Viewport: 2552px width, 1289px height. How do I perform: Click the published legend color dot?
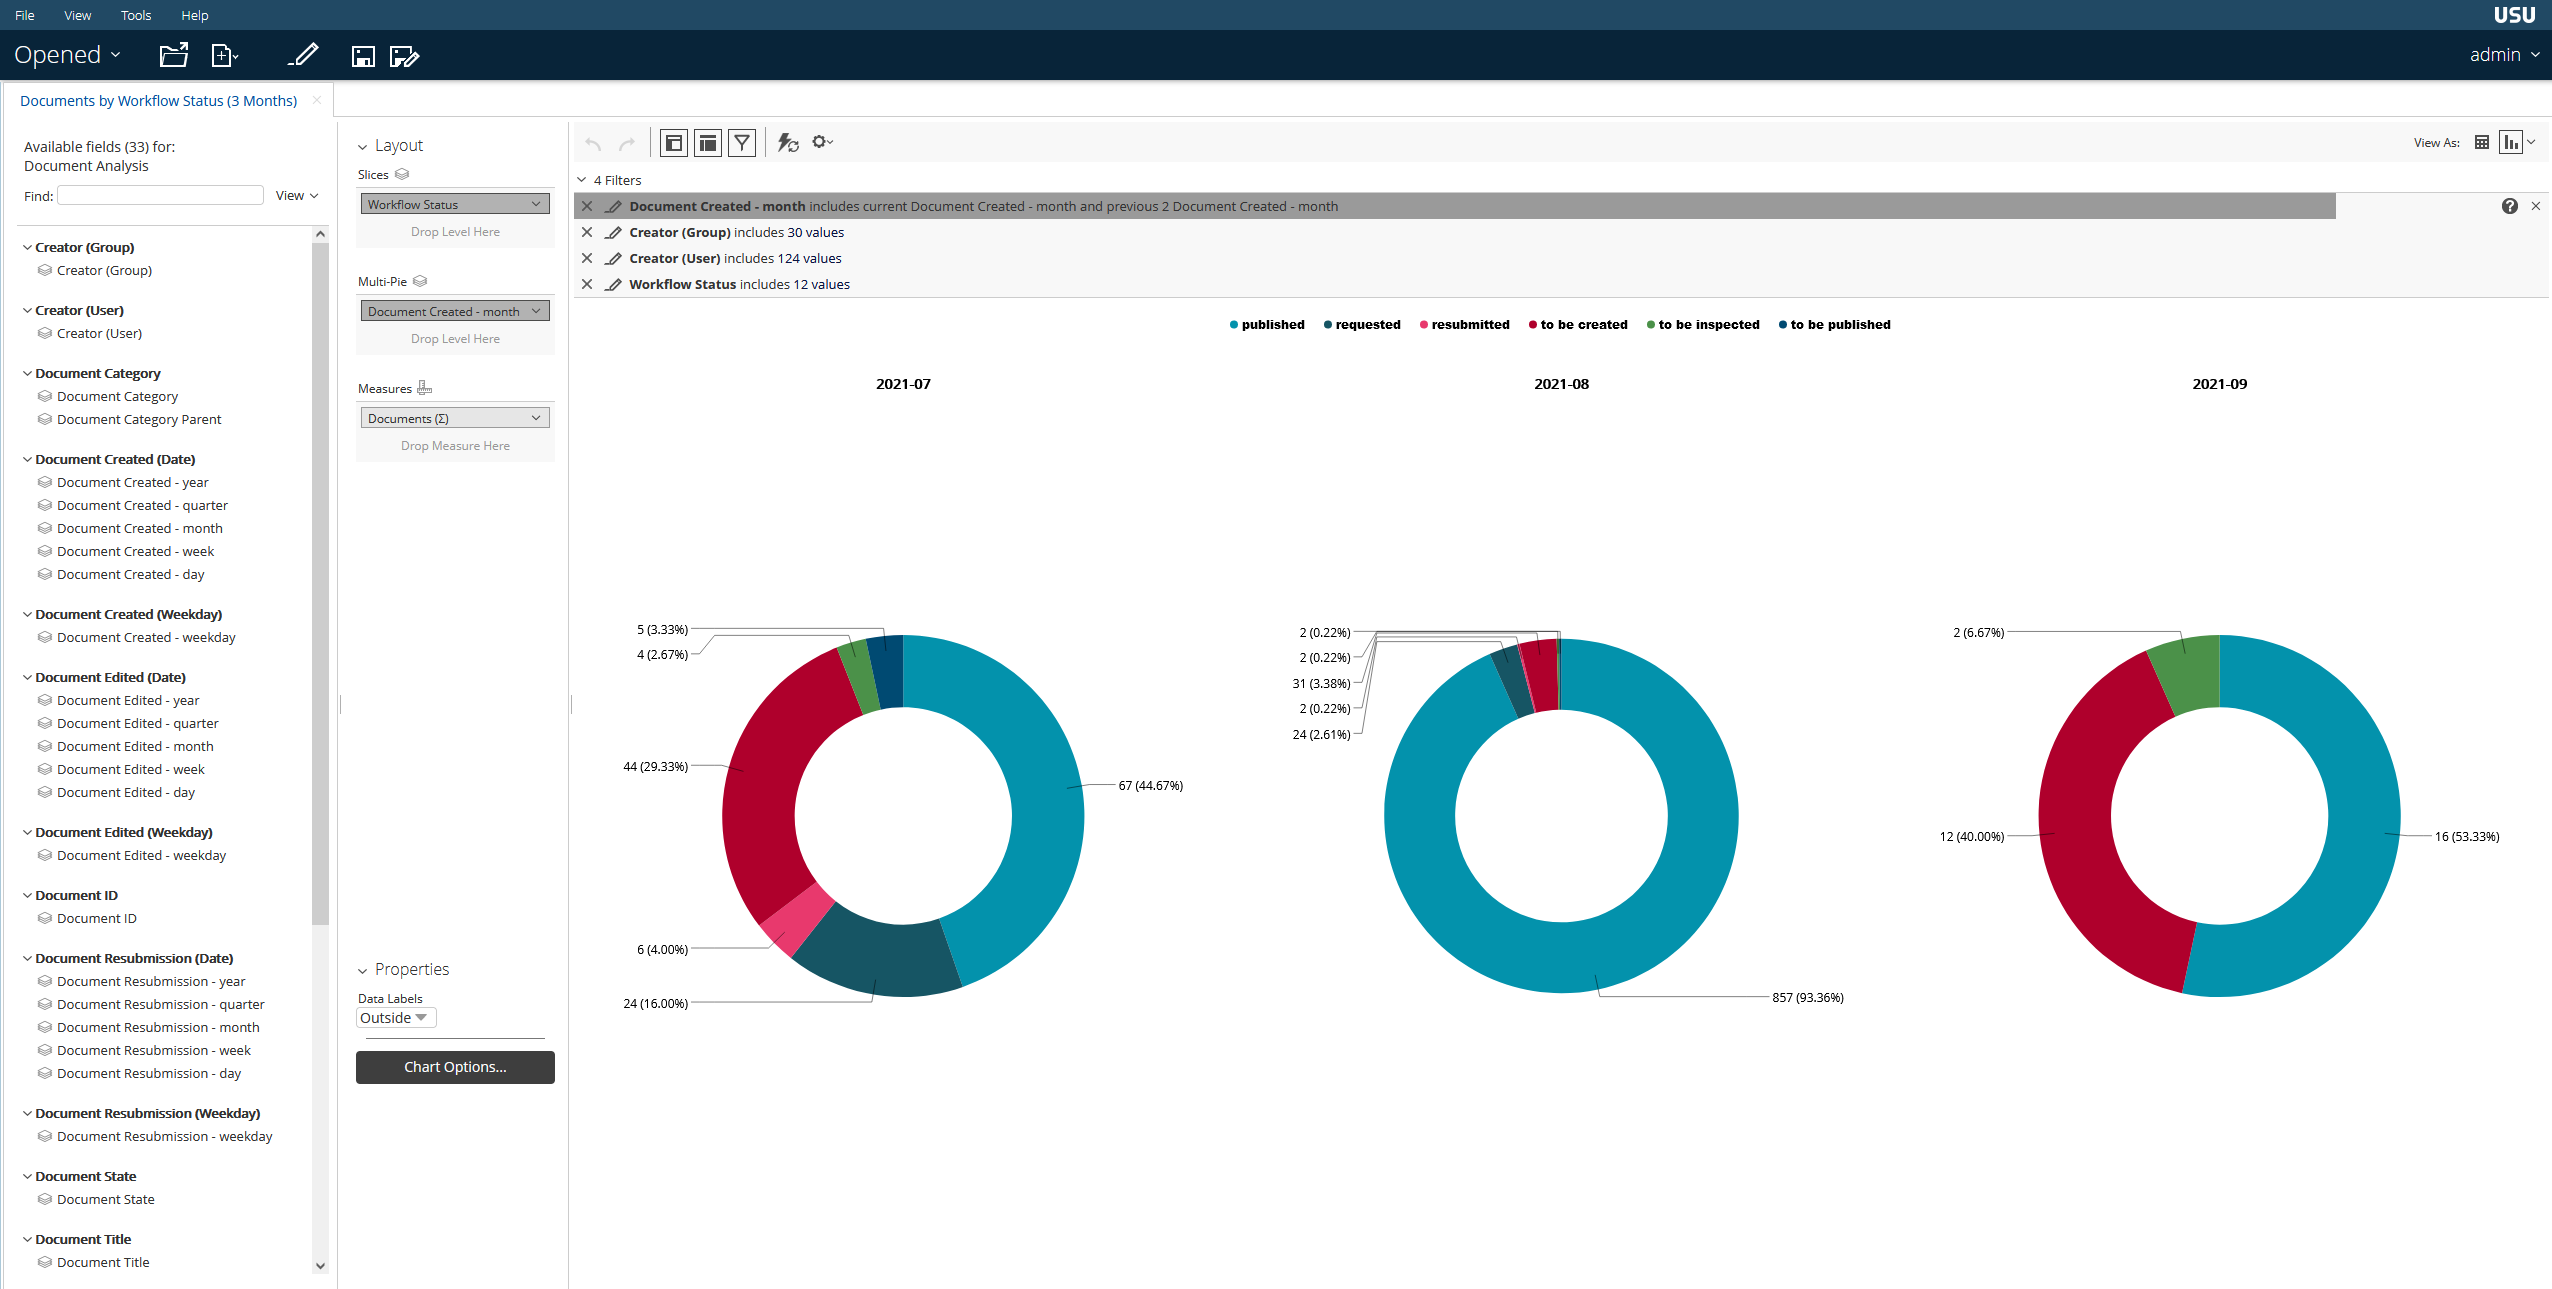click(x=1234, y=325)
